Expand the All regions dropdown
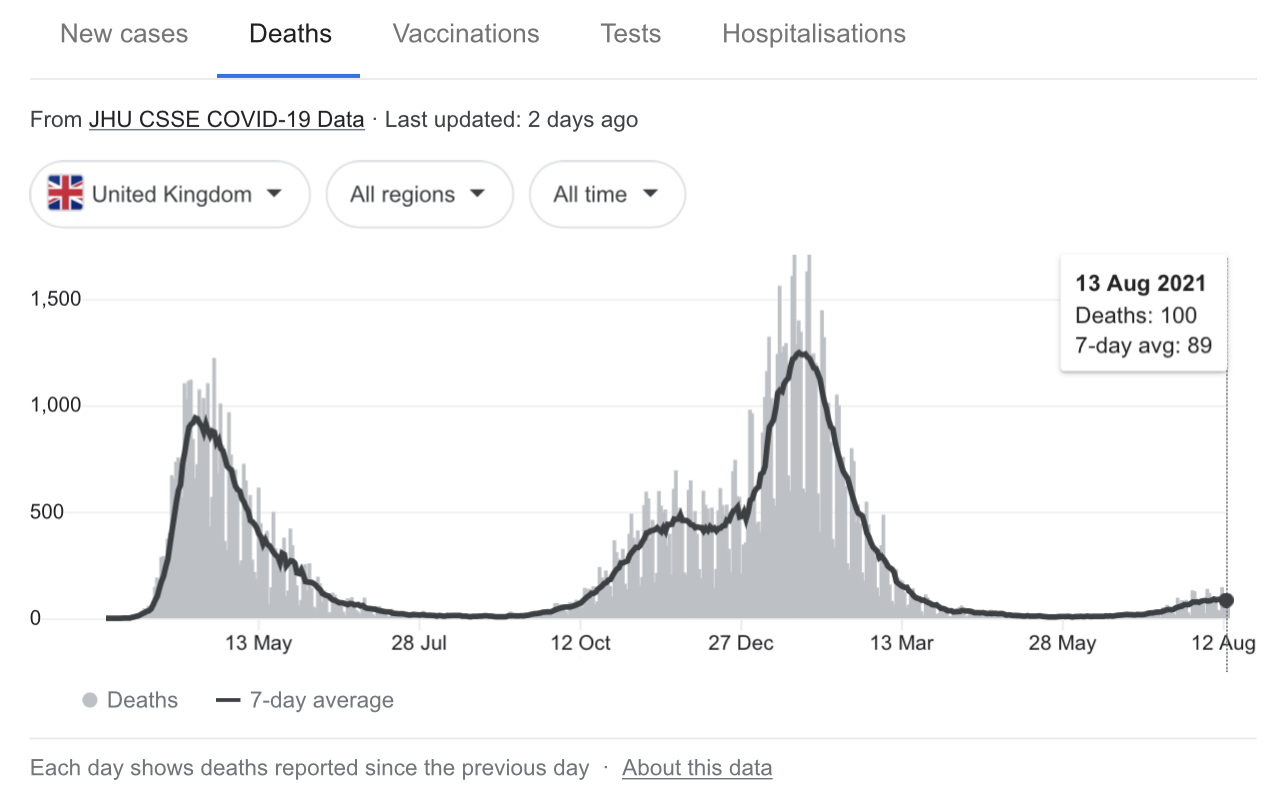Image resolution: width=1266 pixels, height=793 pixels. coord(419,194)
